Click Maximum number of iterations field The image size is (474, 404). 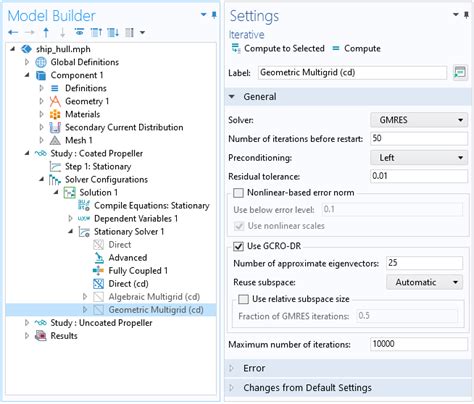point(419,344)
